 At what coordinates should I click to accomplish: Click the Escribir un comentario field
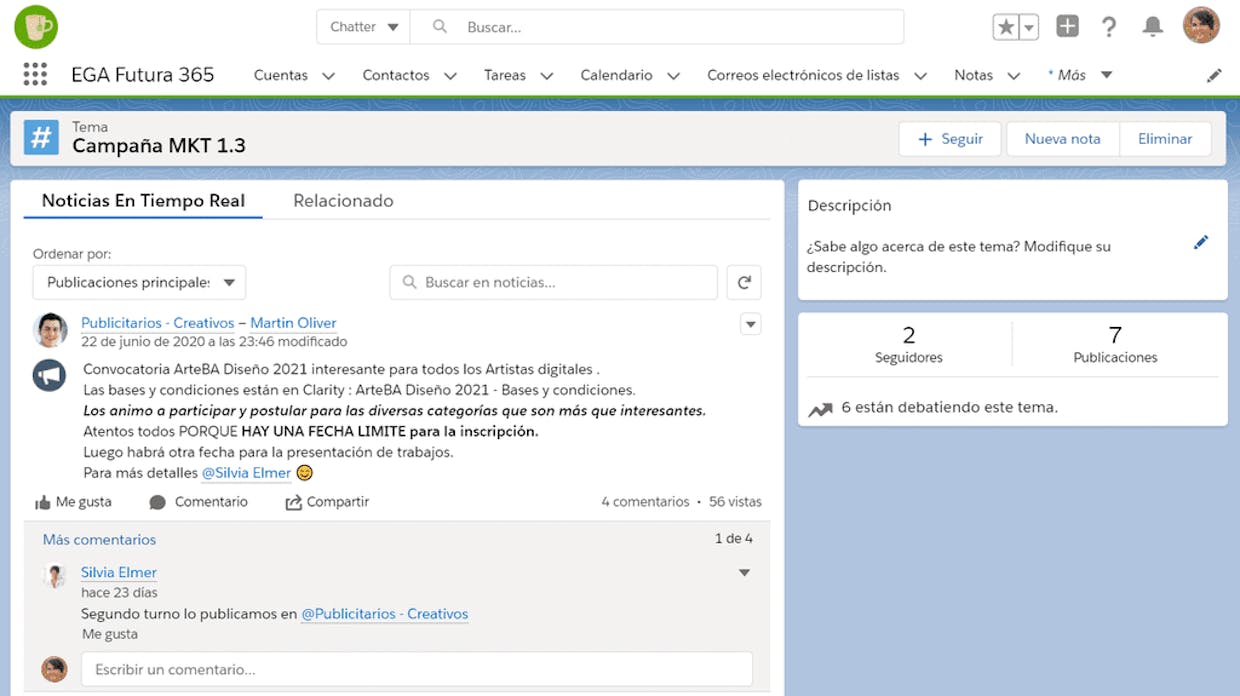coord(417,669)
